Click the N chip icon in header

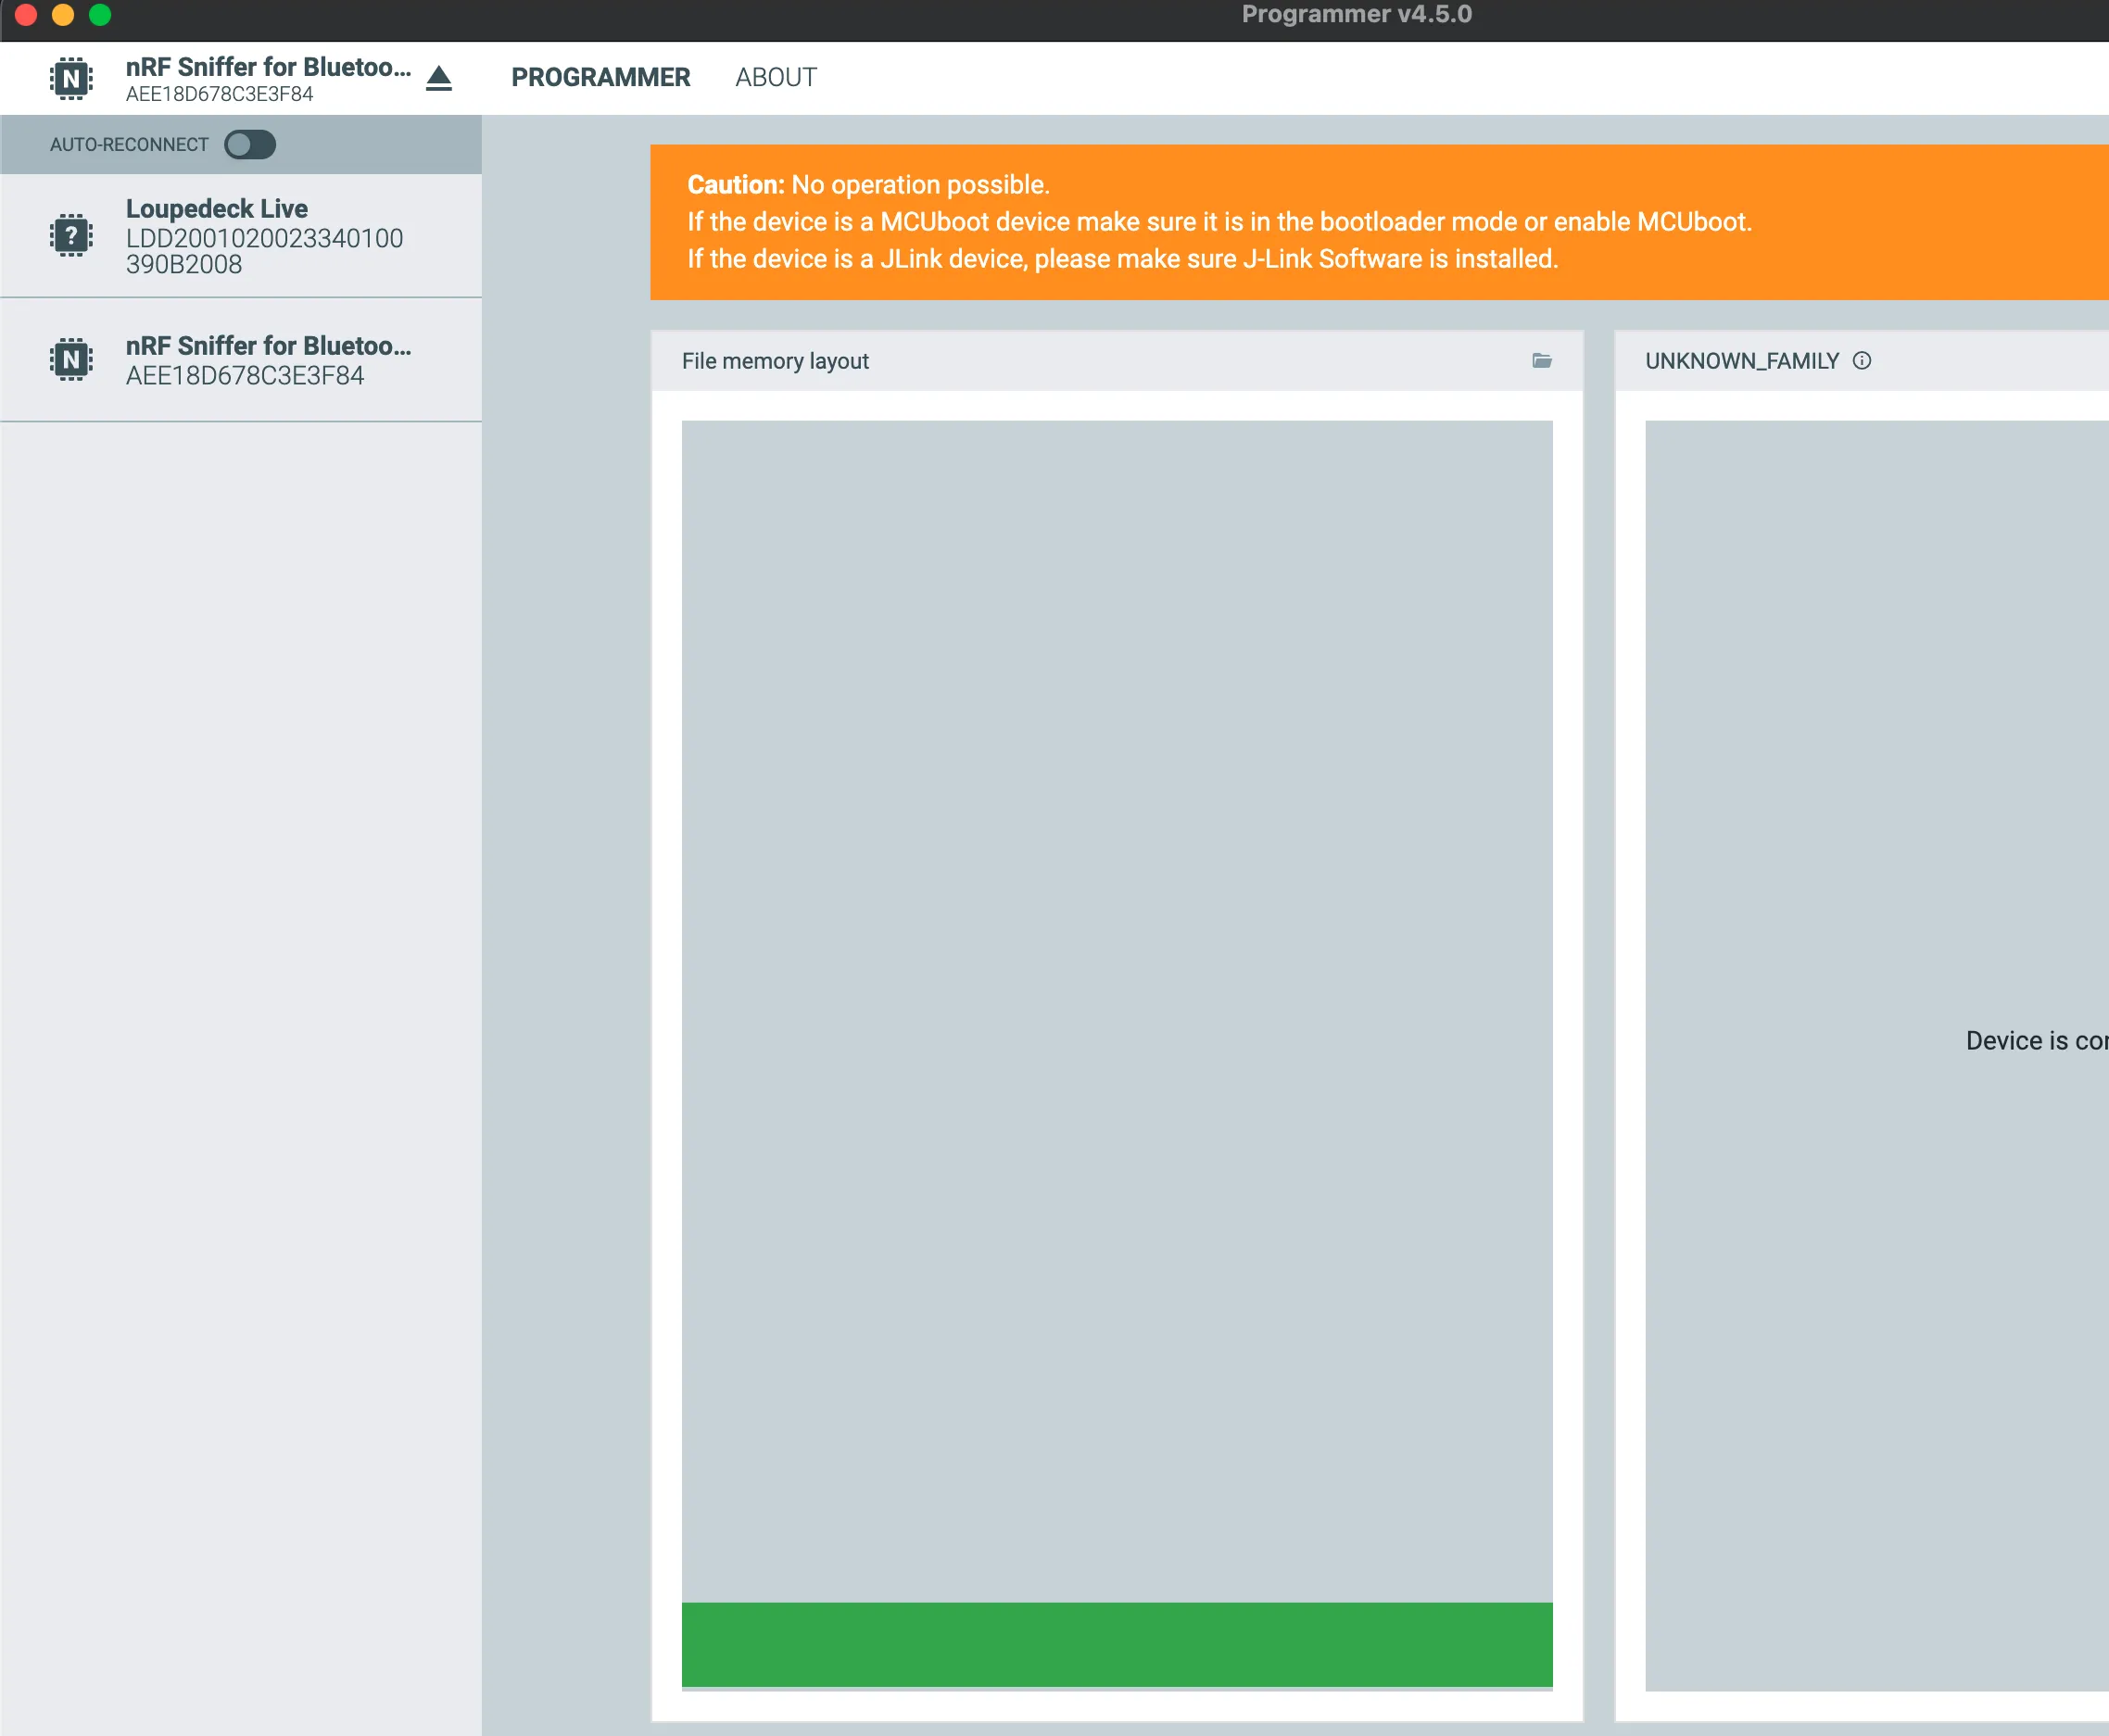tap(71, 78)
